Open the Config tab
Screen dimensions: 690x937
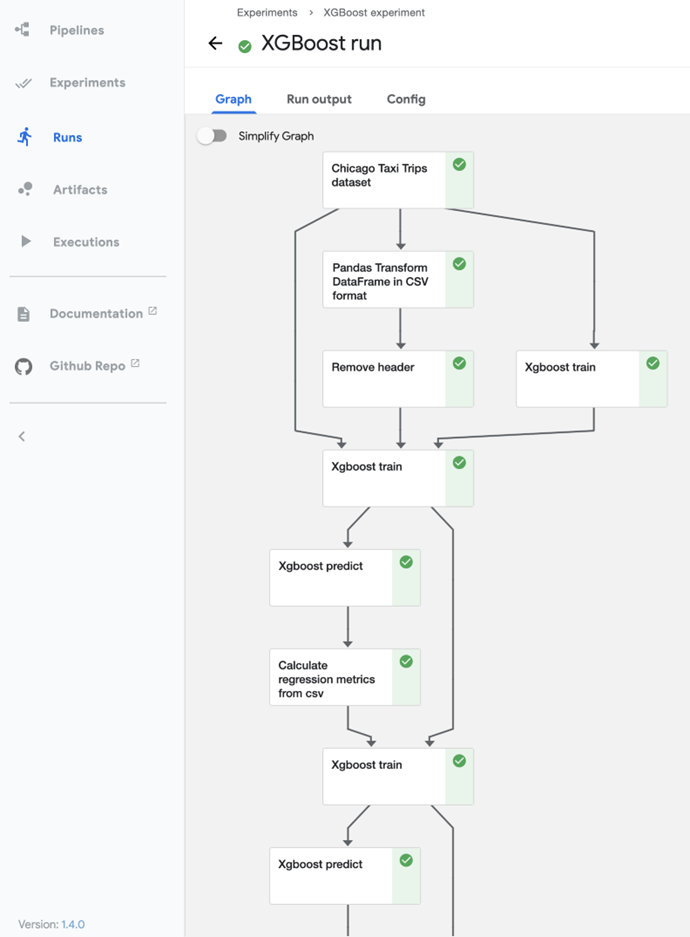406,99
